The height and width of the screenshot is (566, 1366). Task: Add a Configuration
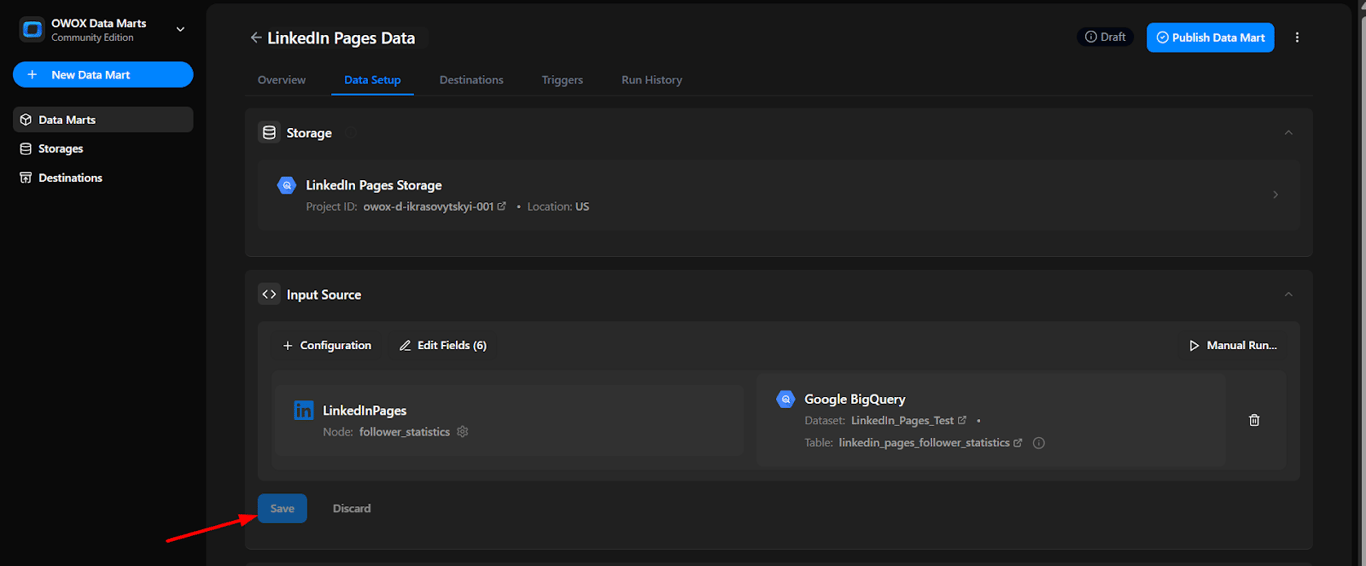pyautogui.click(x=327, y=345)
